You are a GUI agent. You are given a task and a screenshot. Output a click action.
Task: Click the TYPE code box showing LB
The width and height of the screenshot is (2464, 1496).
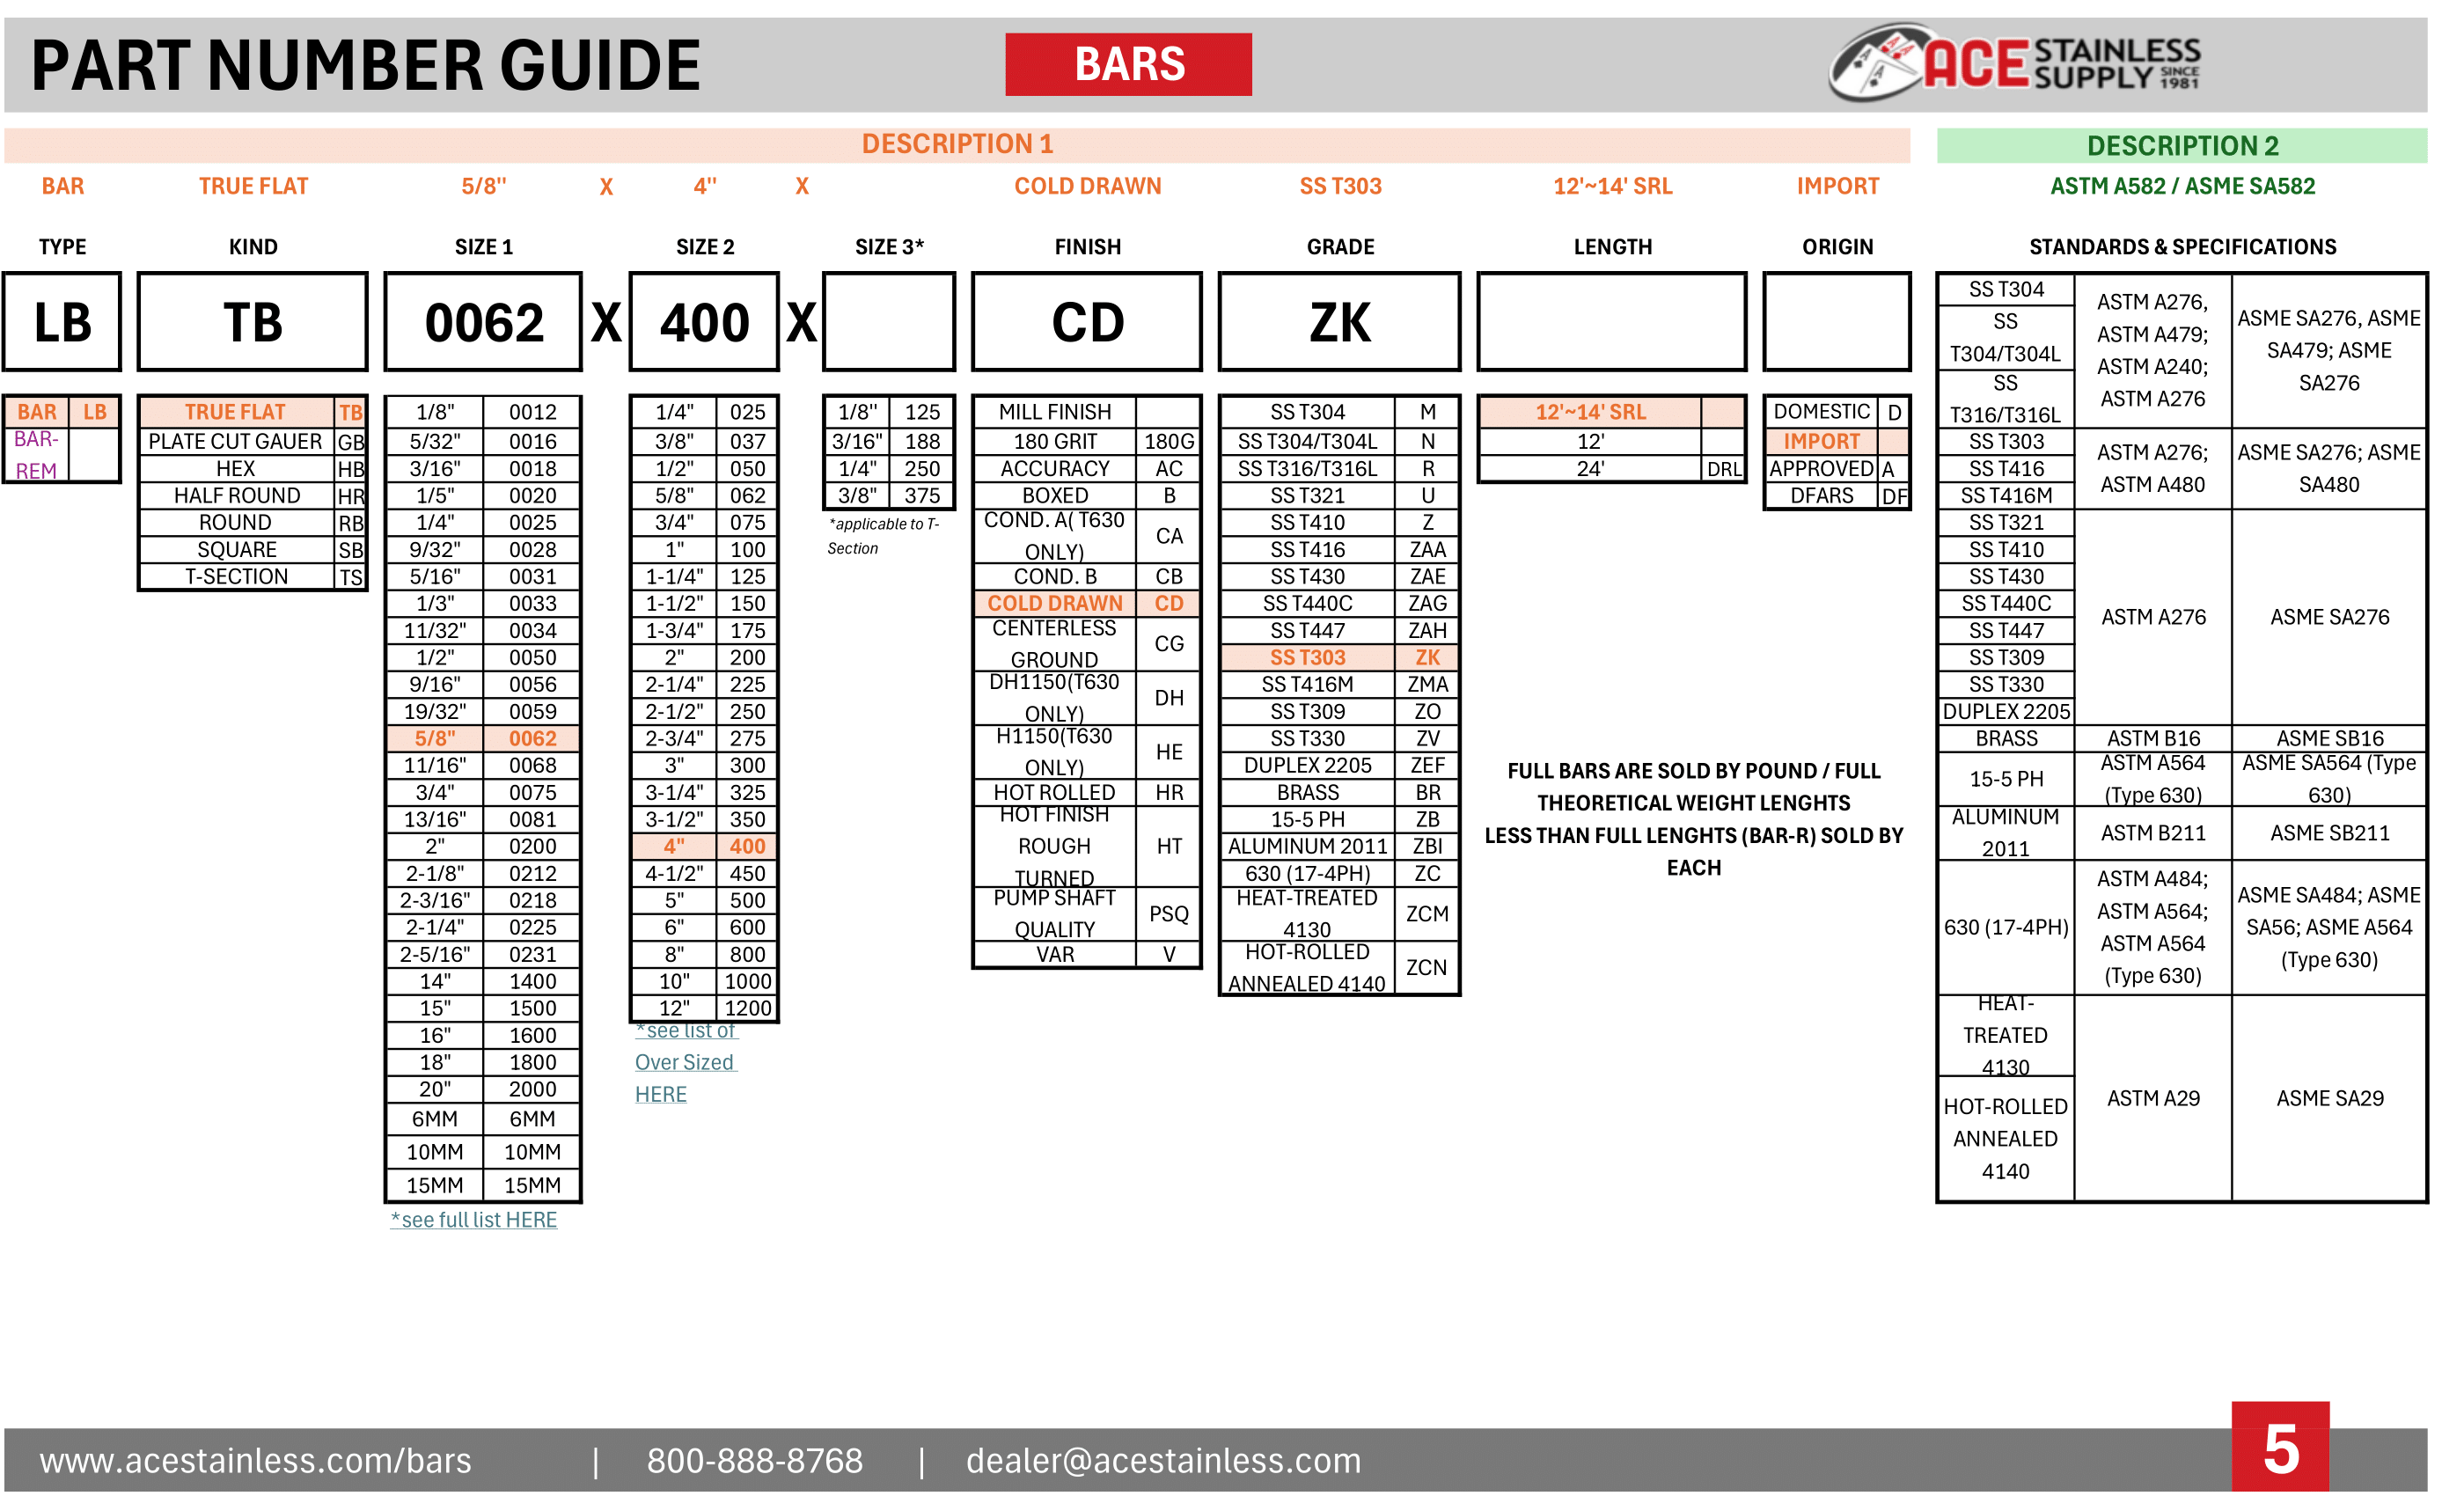click(62, 322)
